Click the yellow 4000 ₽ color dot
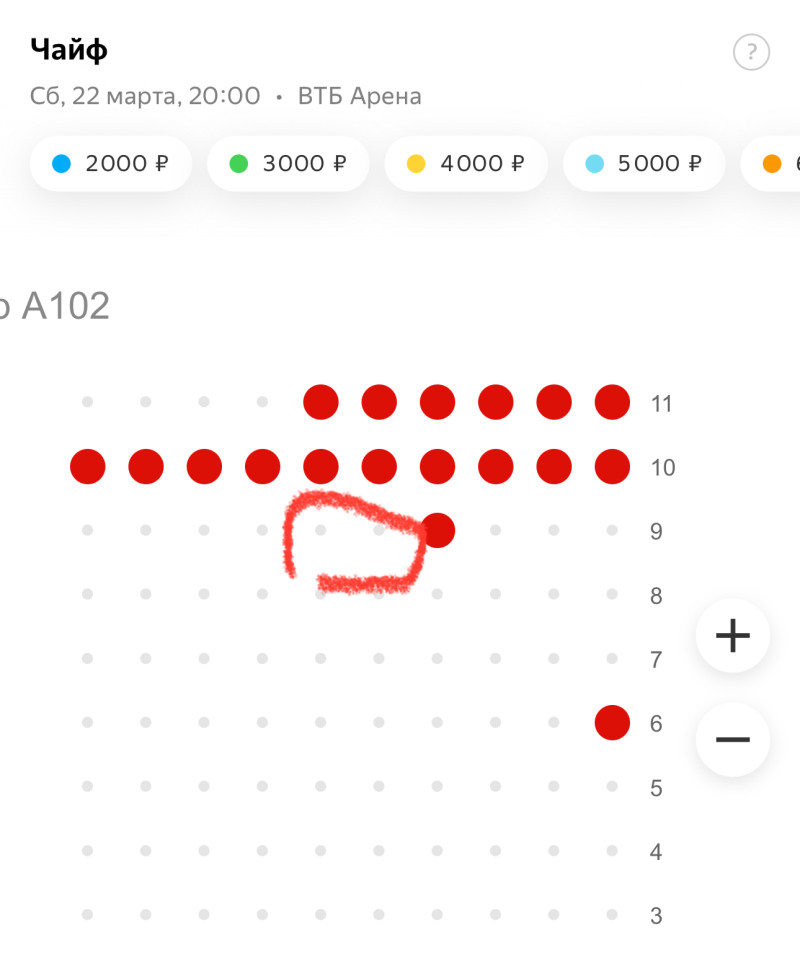Viewport: 800px width, 953px height. (417, 164)
